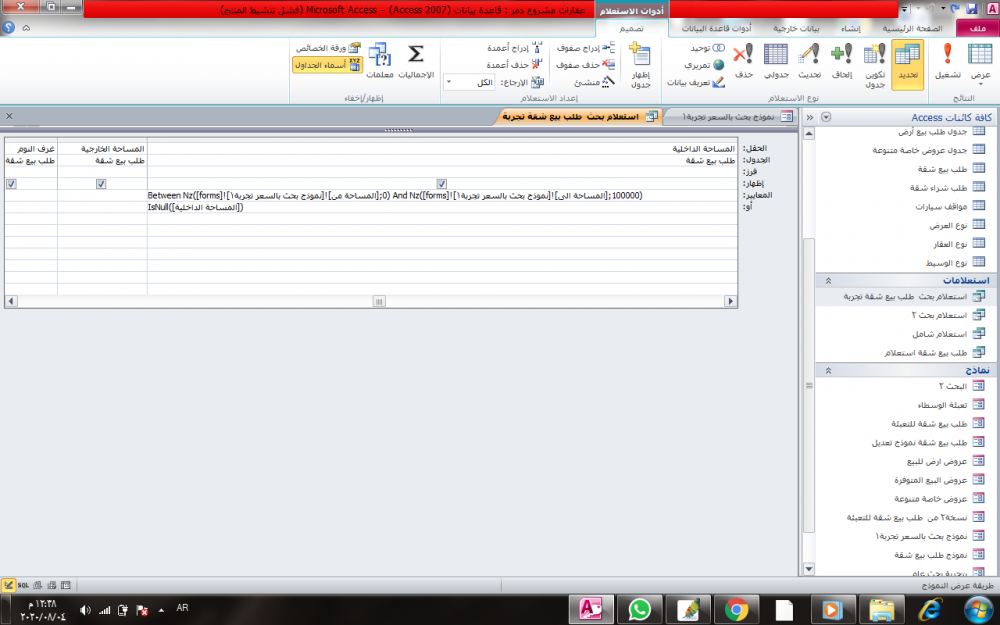
Task: Click the Between Nz criteria cell
Action: (x=442, y=195)
